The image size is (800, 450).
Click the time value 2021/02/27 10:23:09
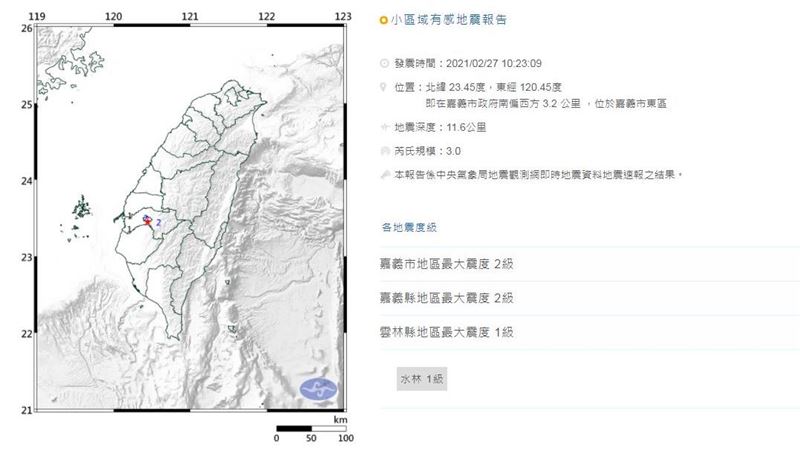(x=494, y=63)
